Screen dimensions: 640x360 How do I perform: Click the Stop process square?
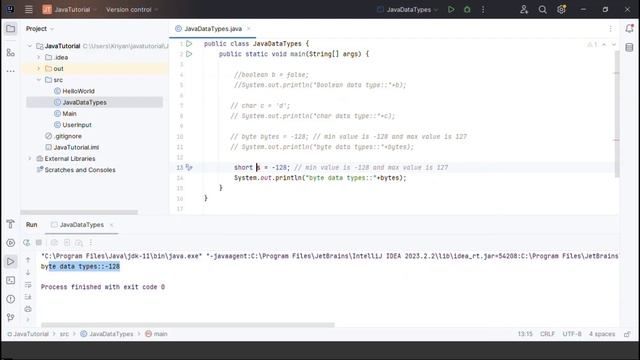pyautogui.click(x=39, y=243)
